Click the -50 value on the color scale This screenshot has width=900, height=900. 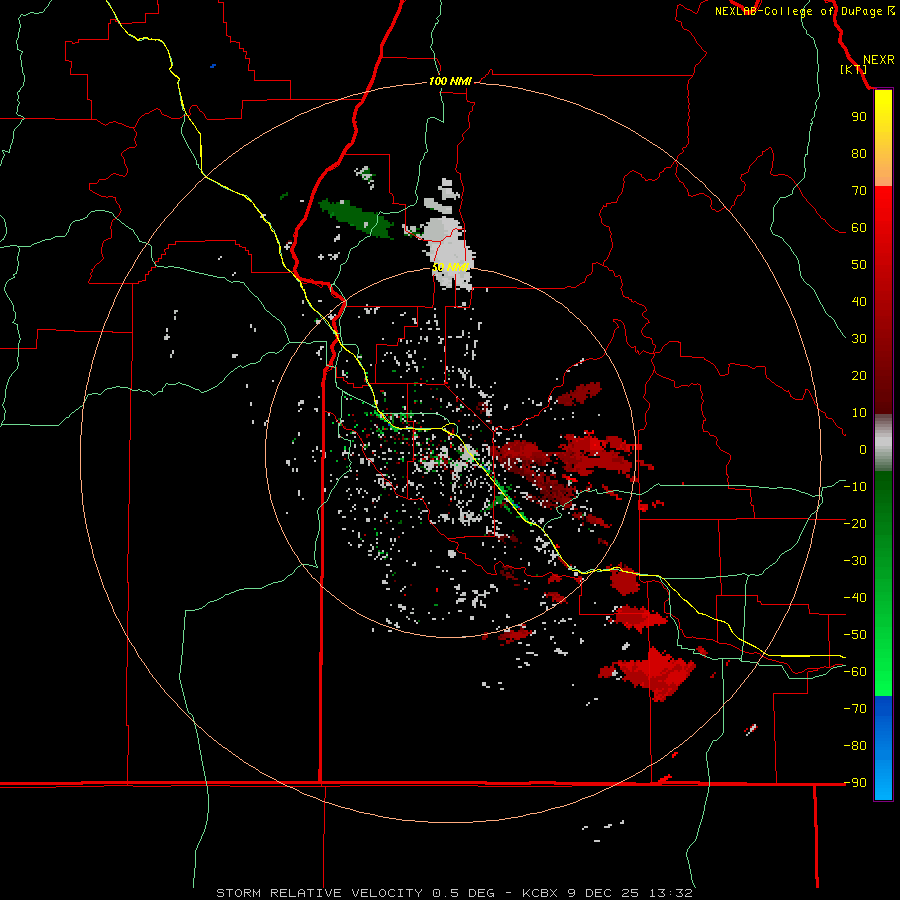(855, 634)
